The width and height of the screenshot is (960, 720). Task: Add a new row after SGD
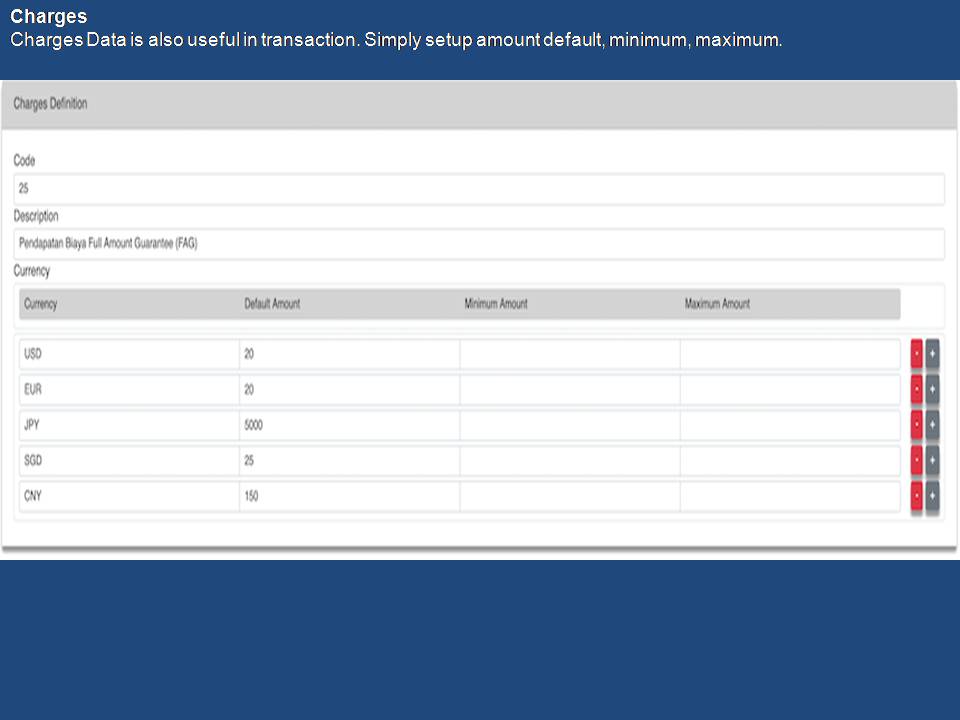click(932, 461)
